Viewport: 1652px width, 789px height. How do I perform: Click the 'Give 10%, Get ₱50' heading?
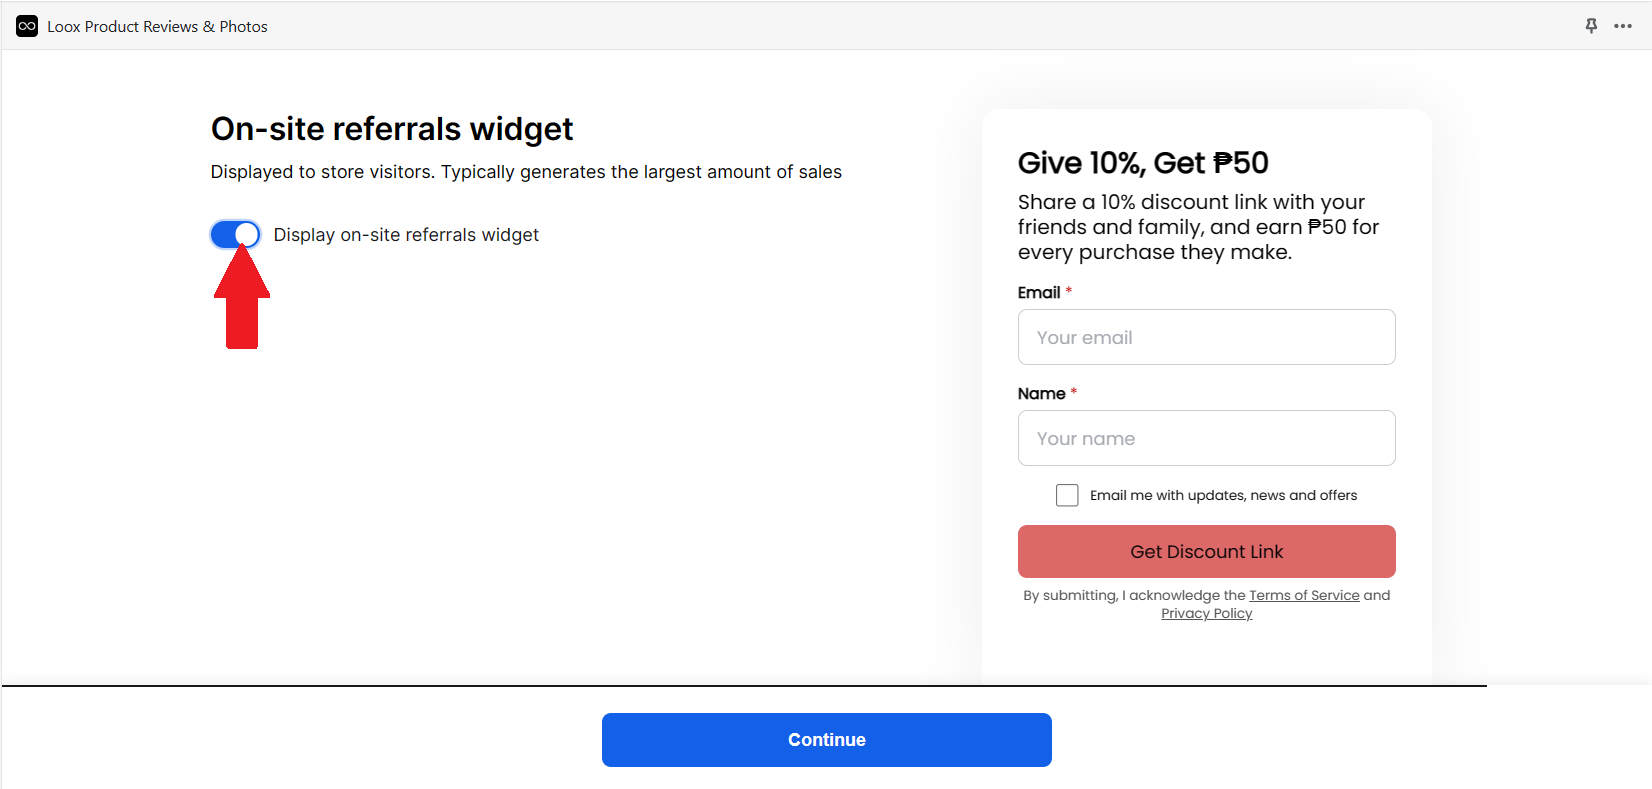1143,162
